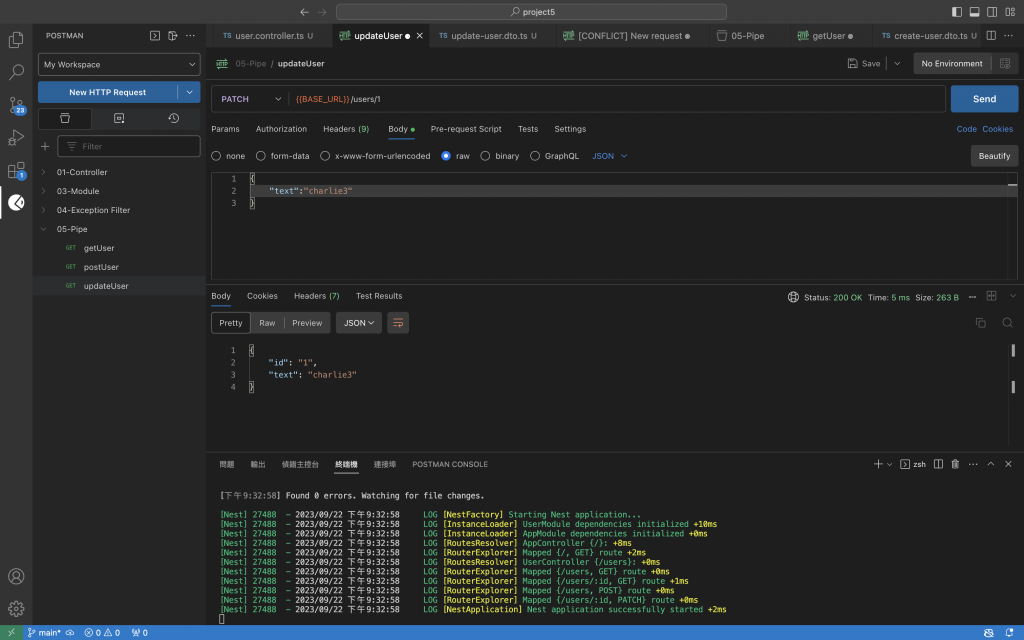The width and height of the screenshot is (1024, 640).
Task: Open Source Control view with badge 23
Action: [x=16, y=105]
